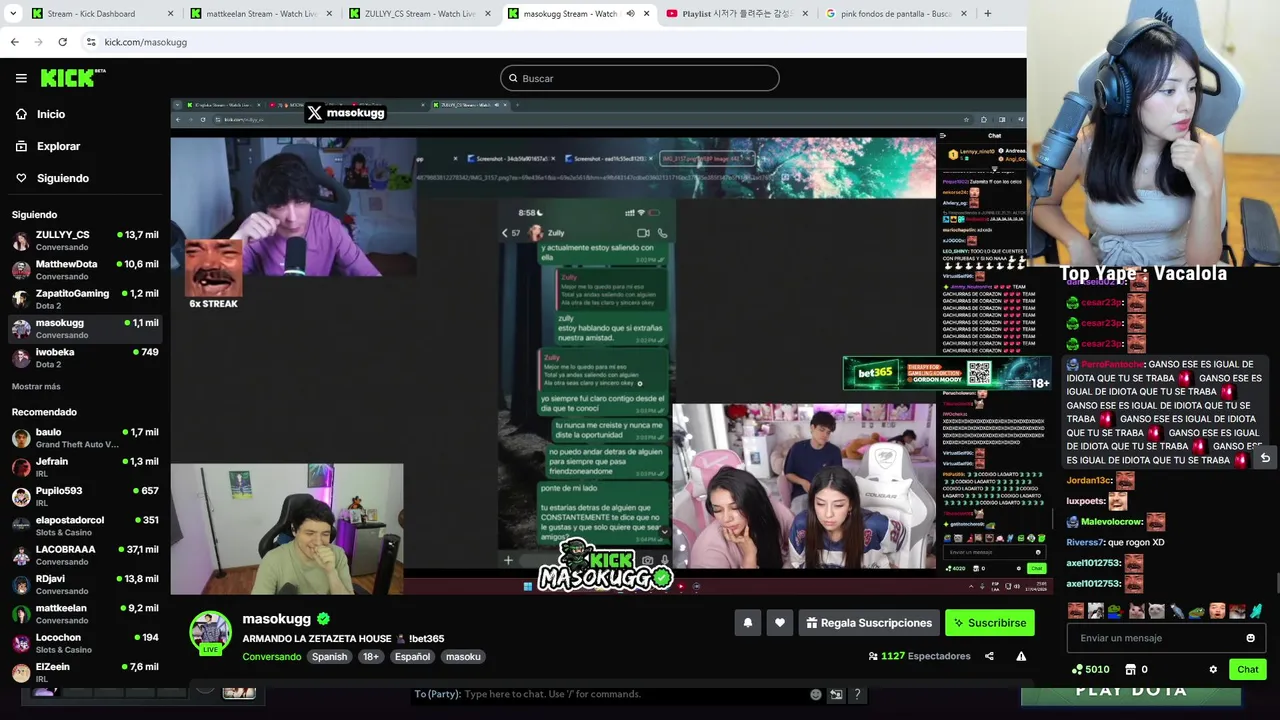Open ElZeein recommended channel
The width and height of the screenshot is (1280, 720).
85,672
